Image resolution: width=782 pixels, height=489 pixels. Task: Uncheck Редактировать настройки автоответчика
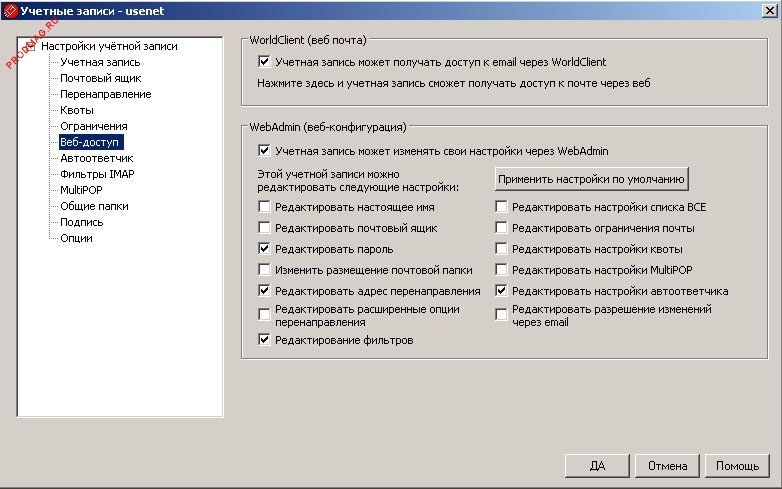click(x=502, y=291)
